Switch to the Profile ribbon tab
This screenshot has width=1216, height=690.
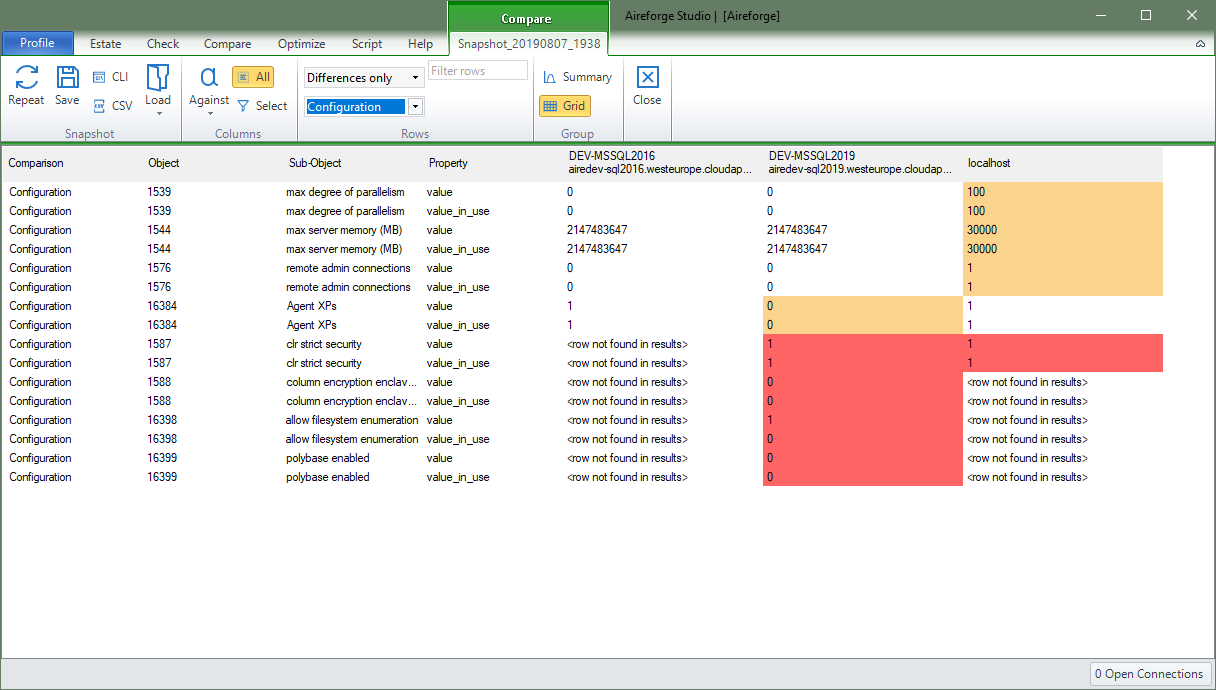37,43
